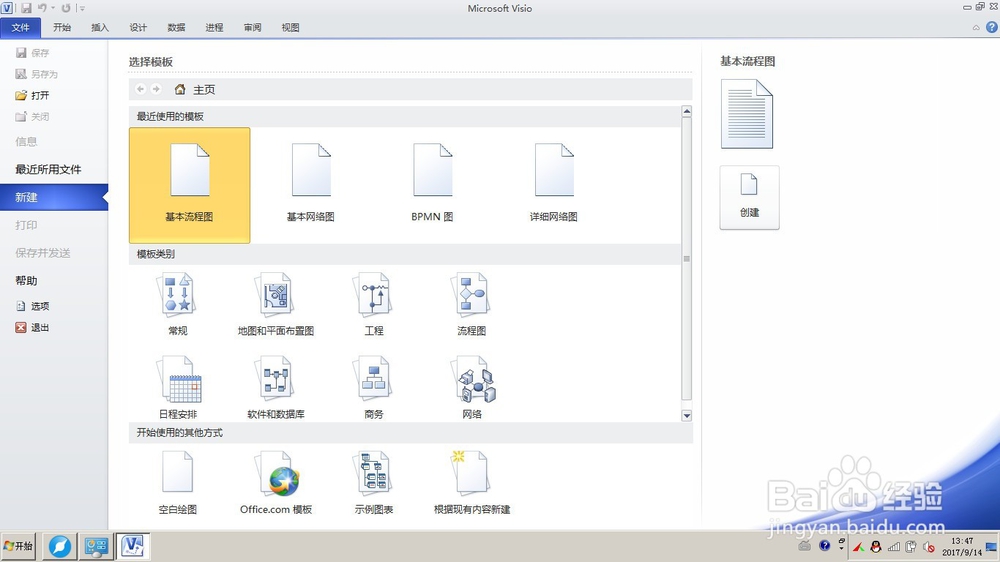
Task: Select the 基本流程图 template
Action: click(x=189, y=185)
